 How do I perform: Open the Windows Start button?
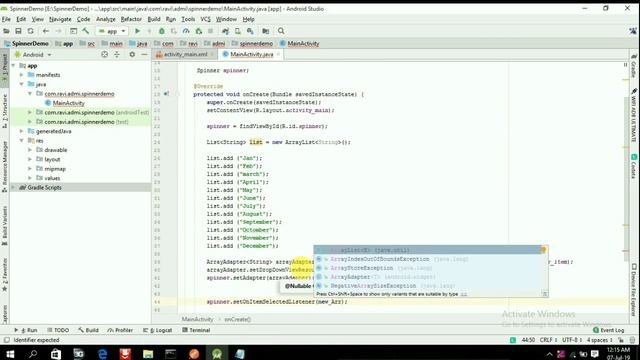click(x=10, y=353)
